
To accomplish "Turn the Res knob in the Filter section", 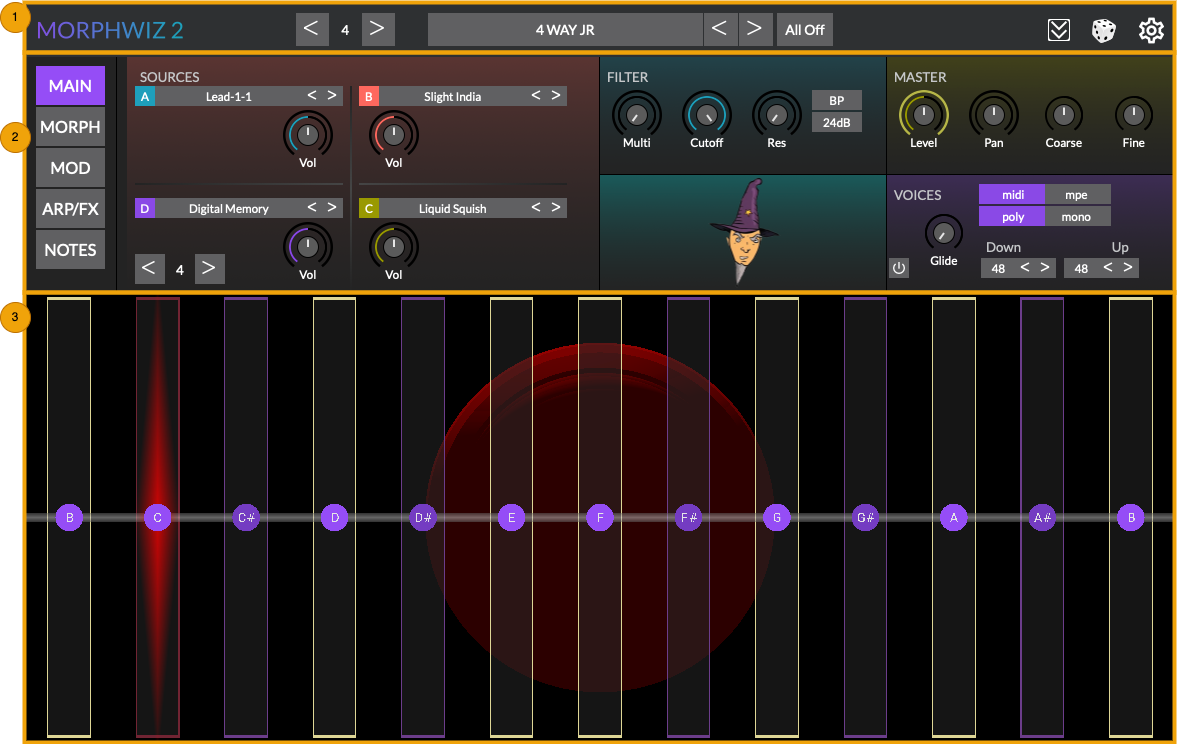I will click(x=776, y=114).
